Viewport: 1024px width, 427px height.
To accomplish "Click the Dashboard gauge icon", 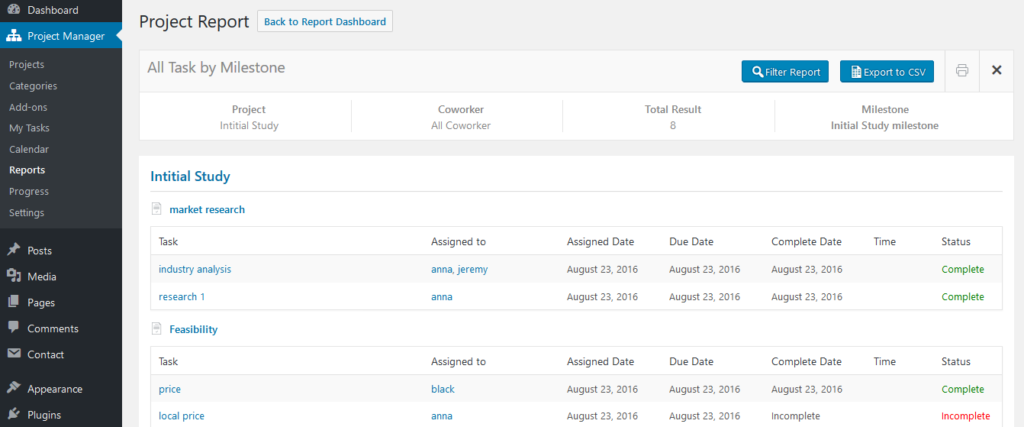I will tap(13, 10).
